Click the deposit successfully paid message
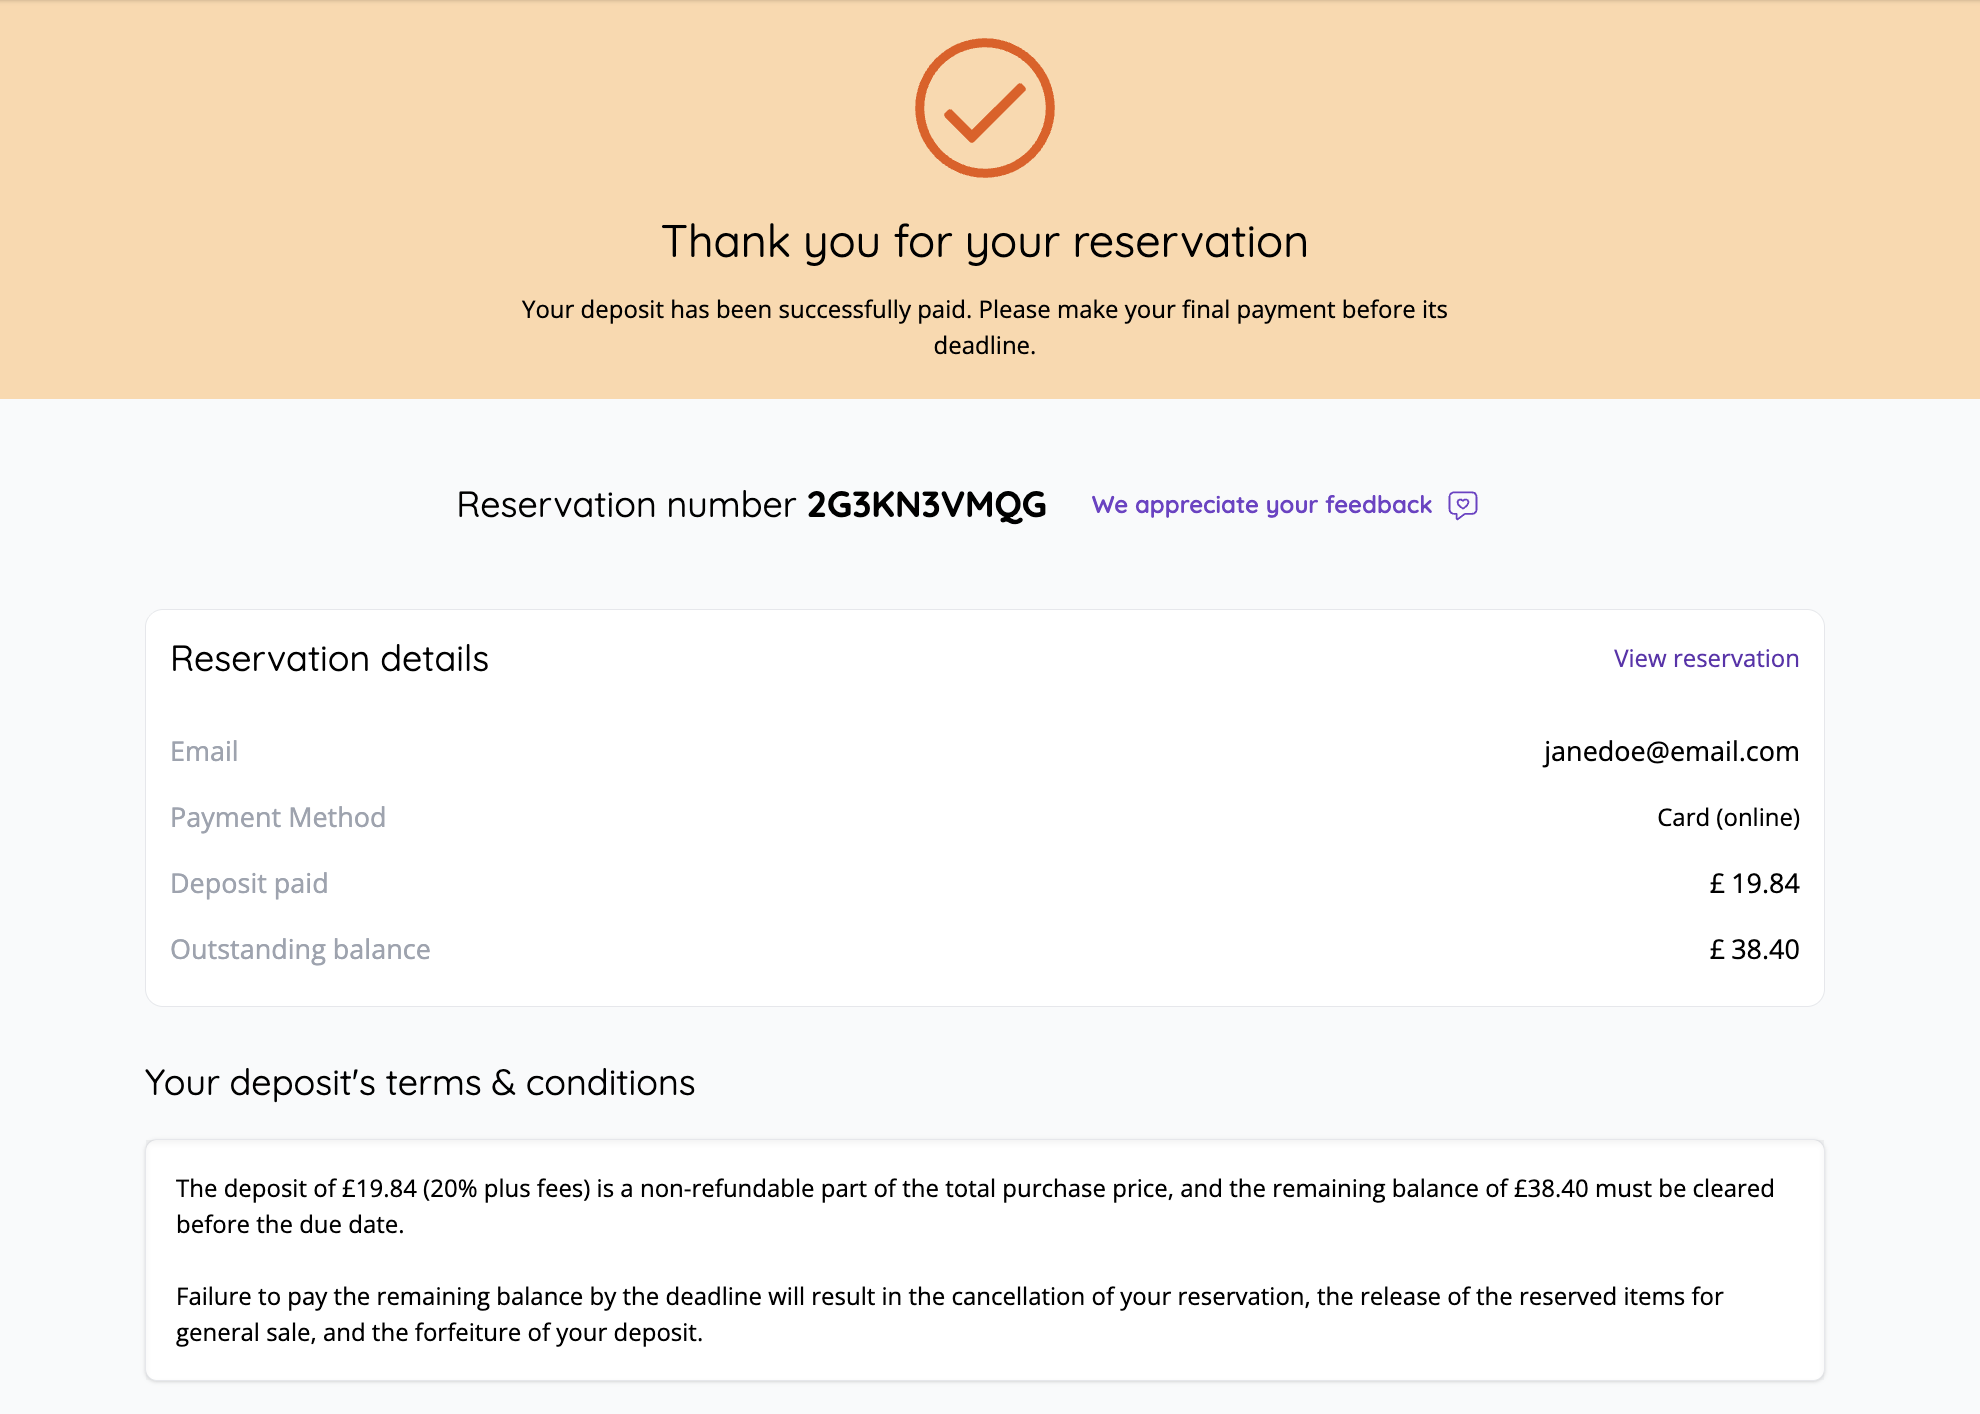Screen dimensions: 1980x1414 [984, 327]
